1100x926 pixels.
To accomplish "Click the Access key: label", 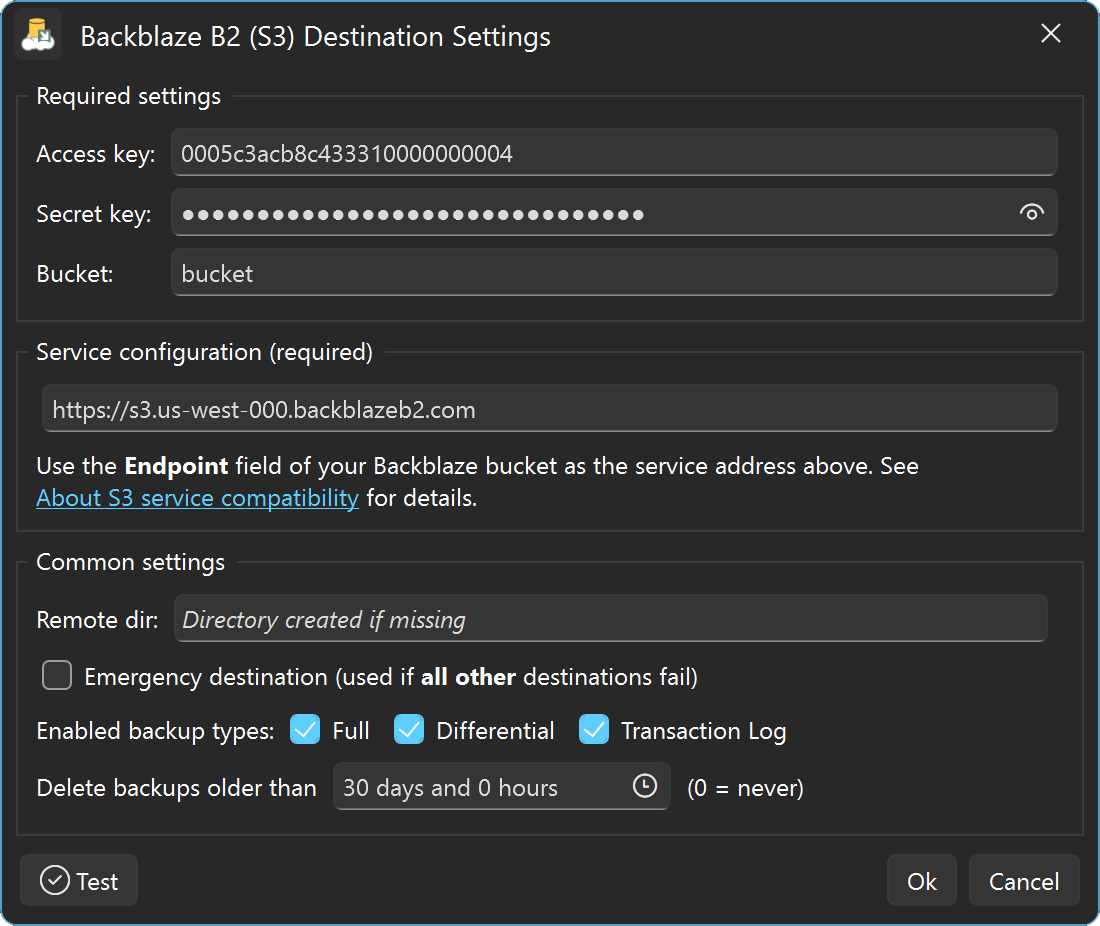I will (95, 154).
